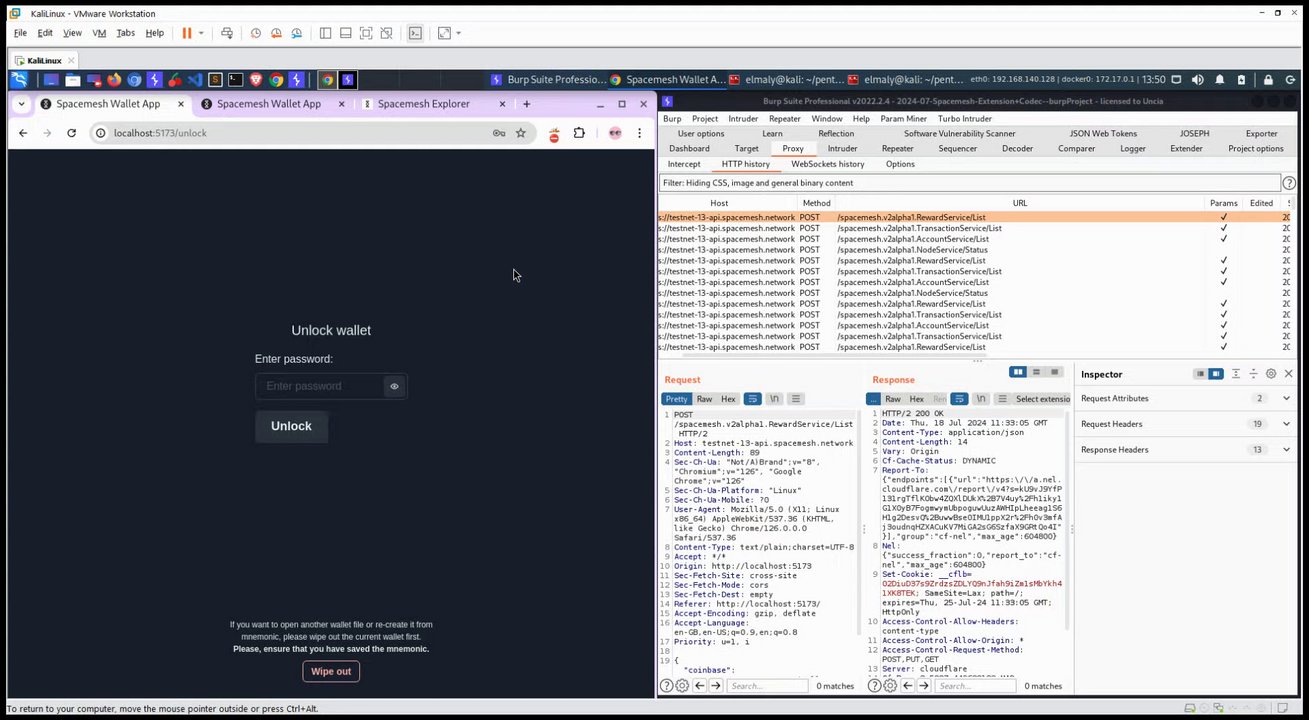Open the password manager key icon
Image resolution: width=1309 pixels, height=720 pixels.
[x=498, y=133]
